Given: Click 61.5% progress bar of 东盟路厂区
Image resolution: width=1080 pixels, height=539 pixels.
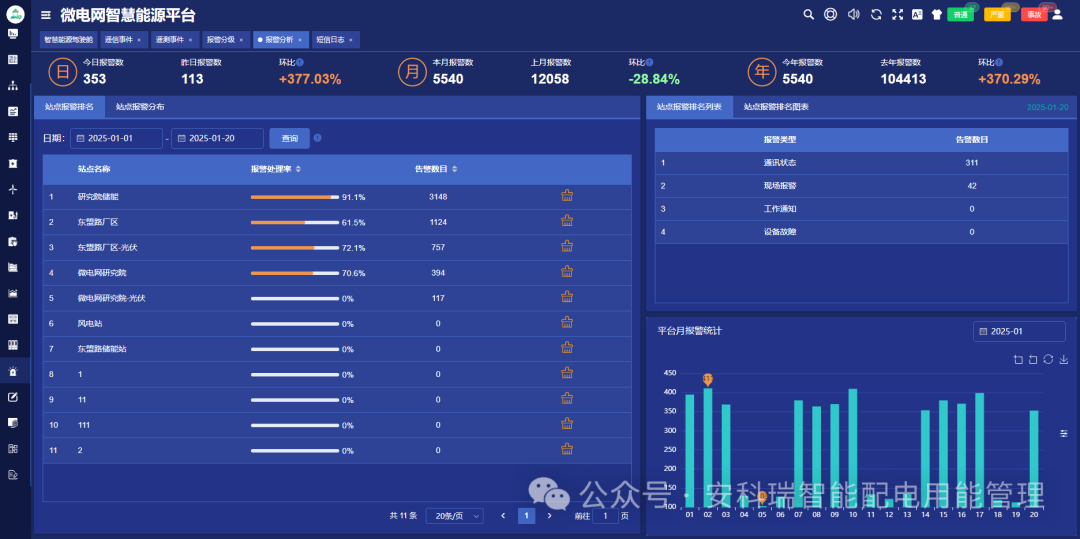Looking at the screenshot, I should tap(295, 222).
